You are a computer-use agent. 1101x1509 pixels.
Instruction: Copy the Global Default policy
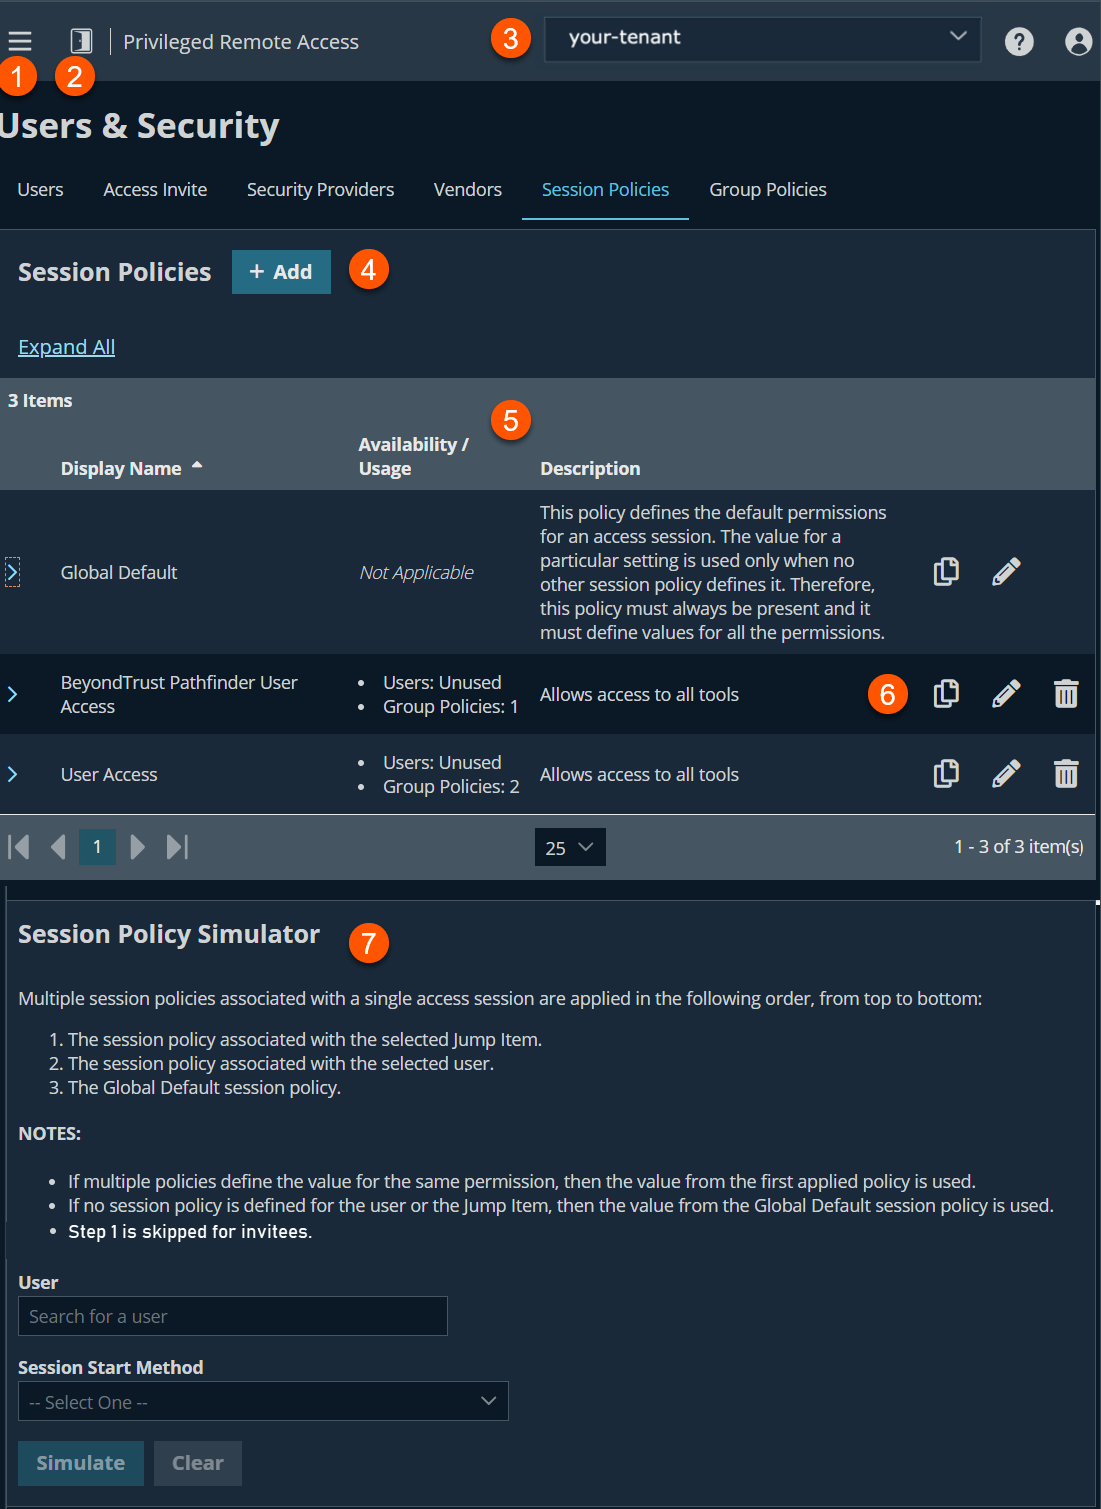tap(946, 571)
